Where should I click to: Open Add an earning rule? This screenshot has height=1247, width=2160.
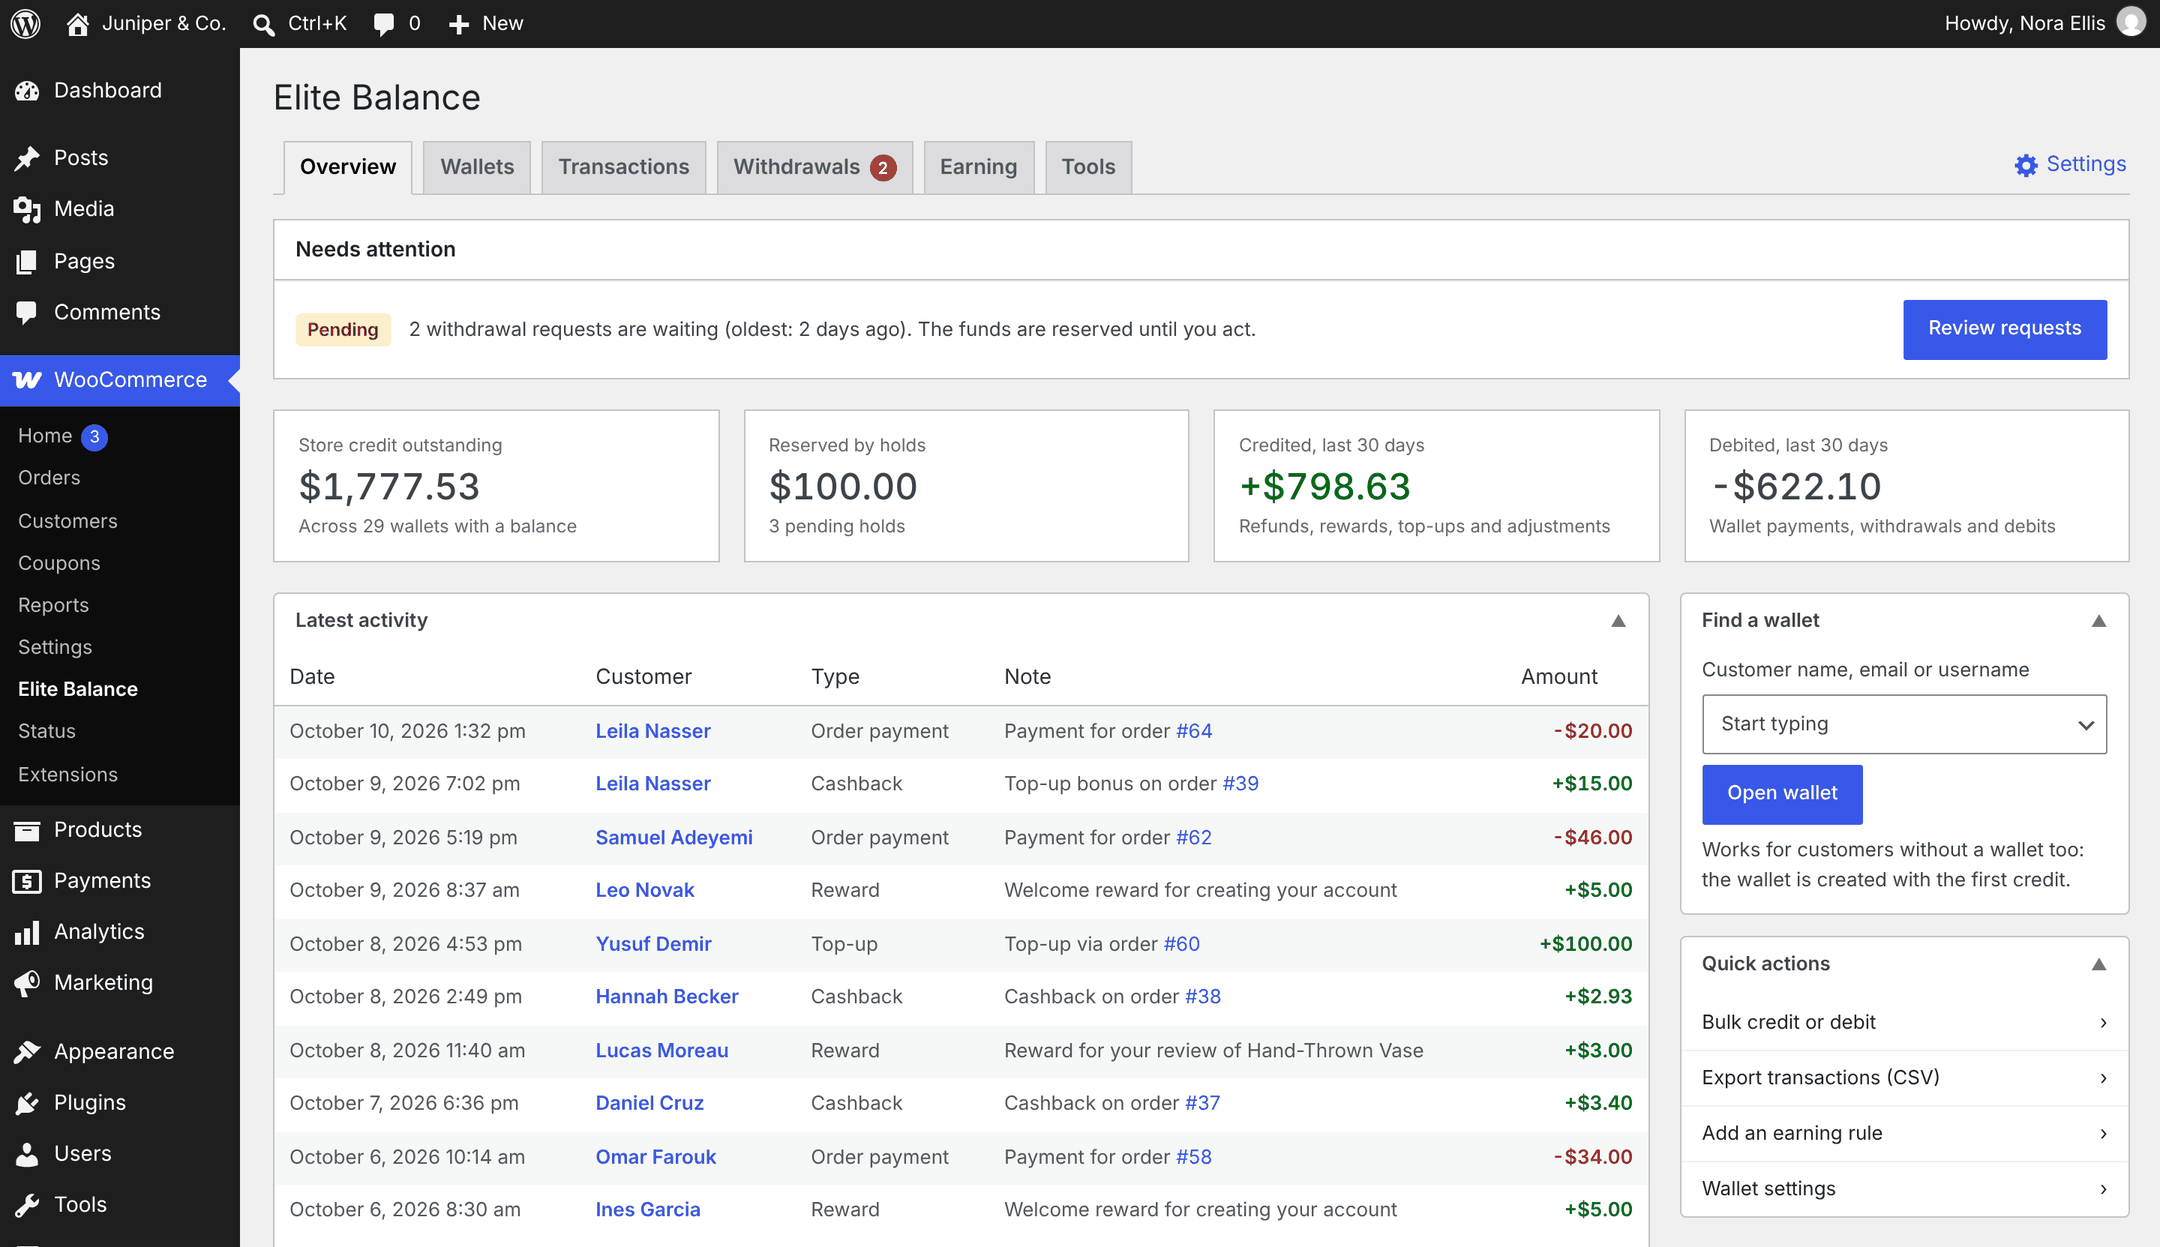coord(1904,1133)
